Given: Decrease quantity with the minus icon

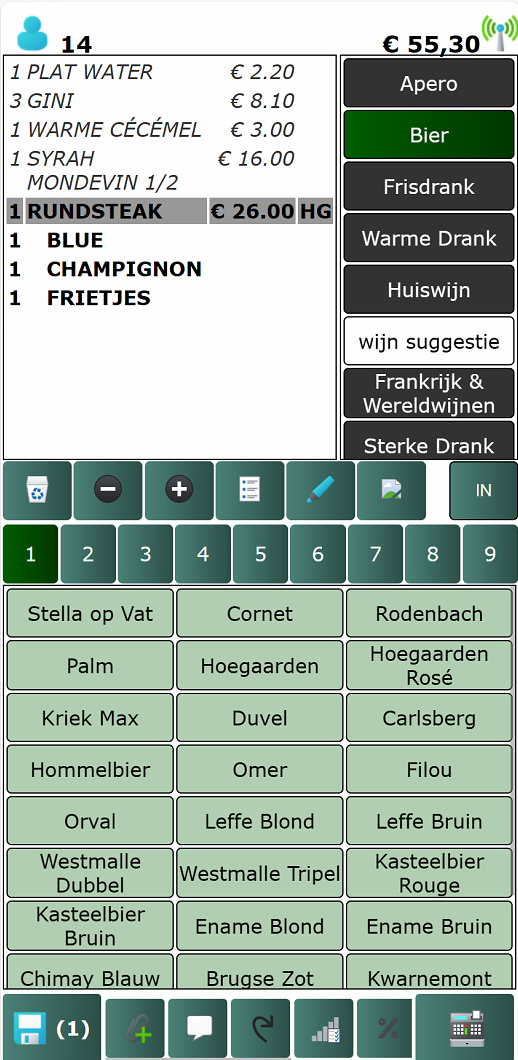Looking at the screenshot, I should point(108,490).
